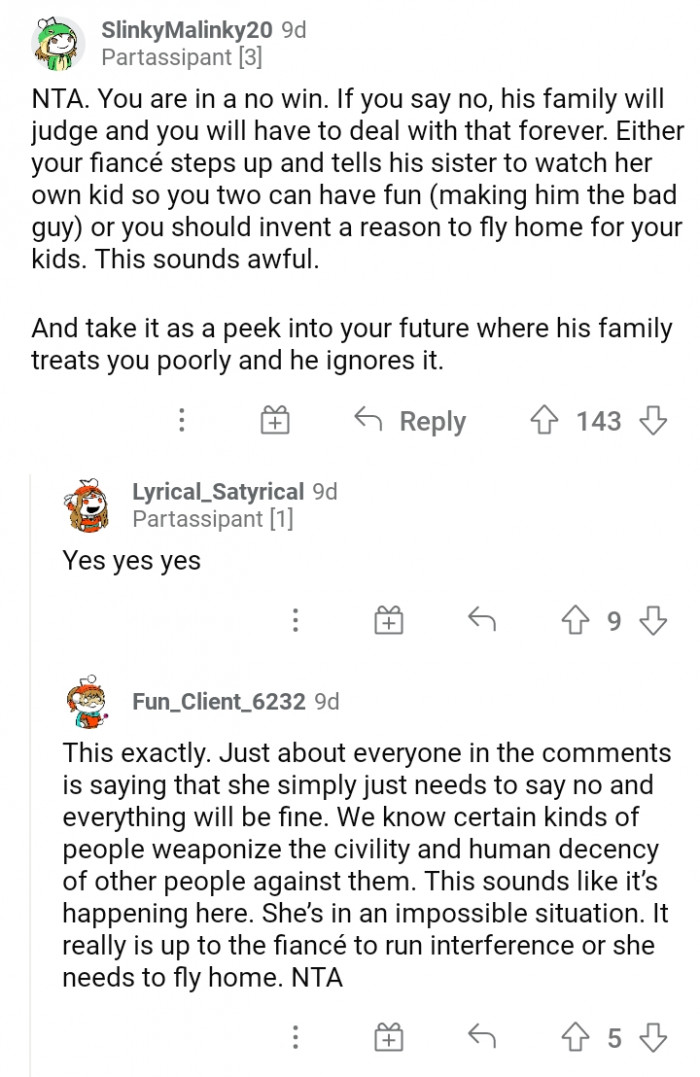Select the 143 vote count

pos(597,420)
